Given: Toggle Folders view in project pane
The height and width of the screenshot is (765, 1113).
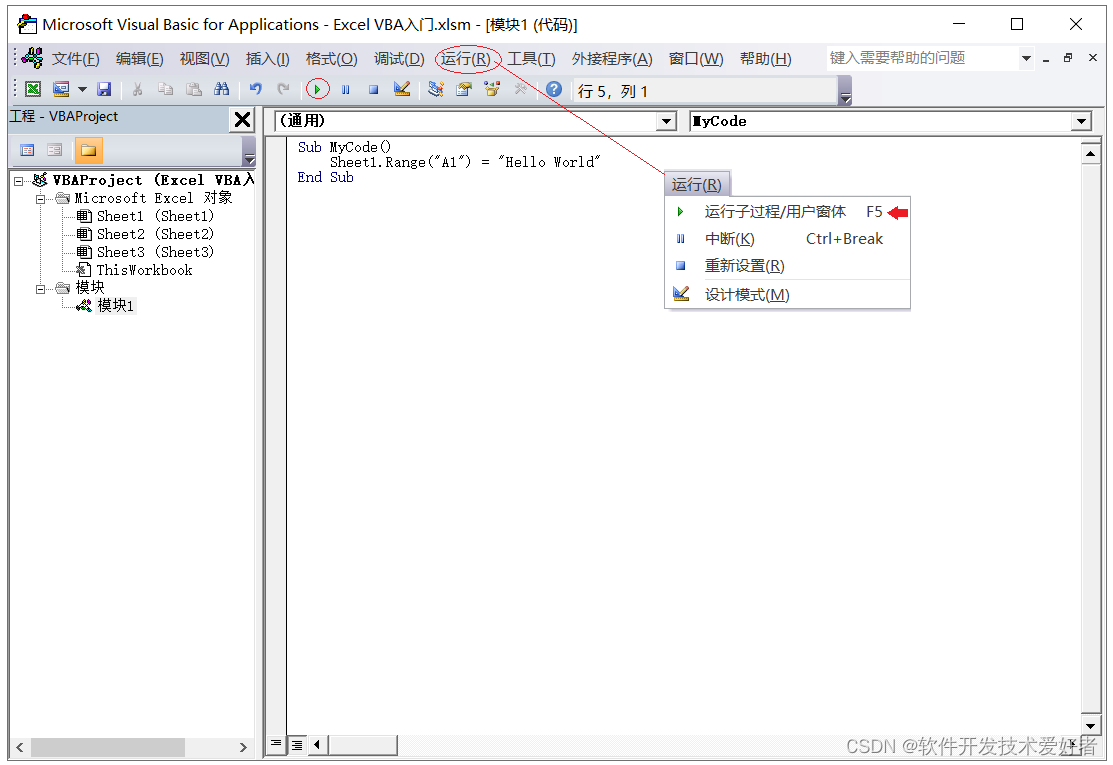Looking at the screenshot, I should [x=89, y=150].
